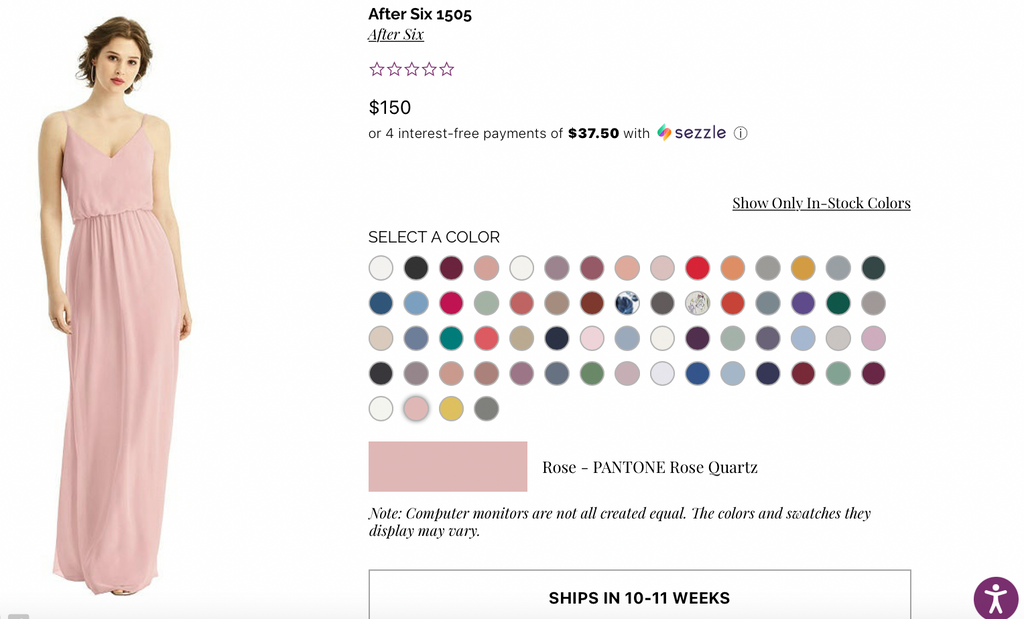
Task: Select the blue floral print swatch
Action: (627, 303)
